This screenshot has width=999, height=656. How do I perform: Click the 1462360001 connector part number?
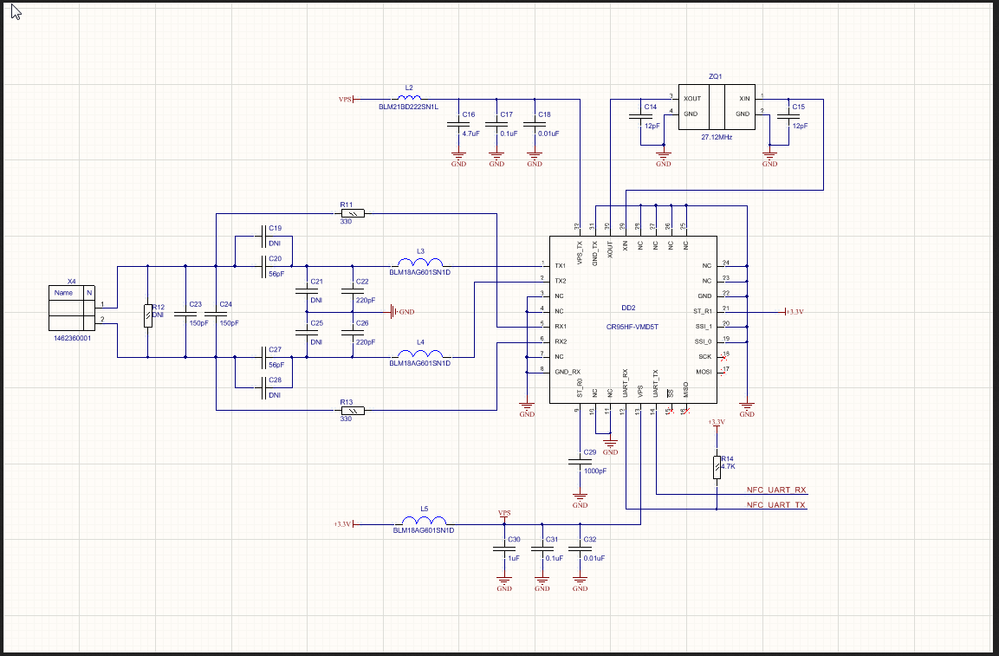(x=73, y=339)
